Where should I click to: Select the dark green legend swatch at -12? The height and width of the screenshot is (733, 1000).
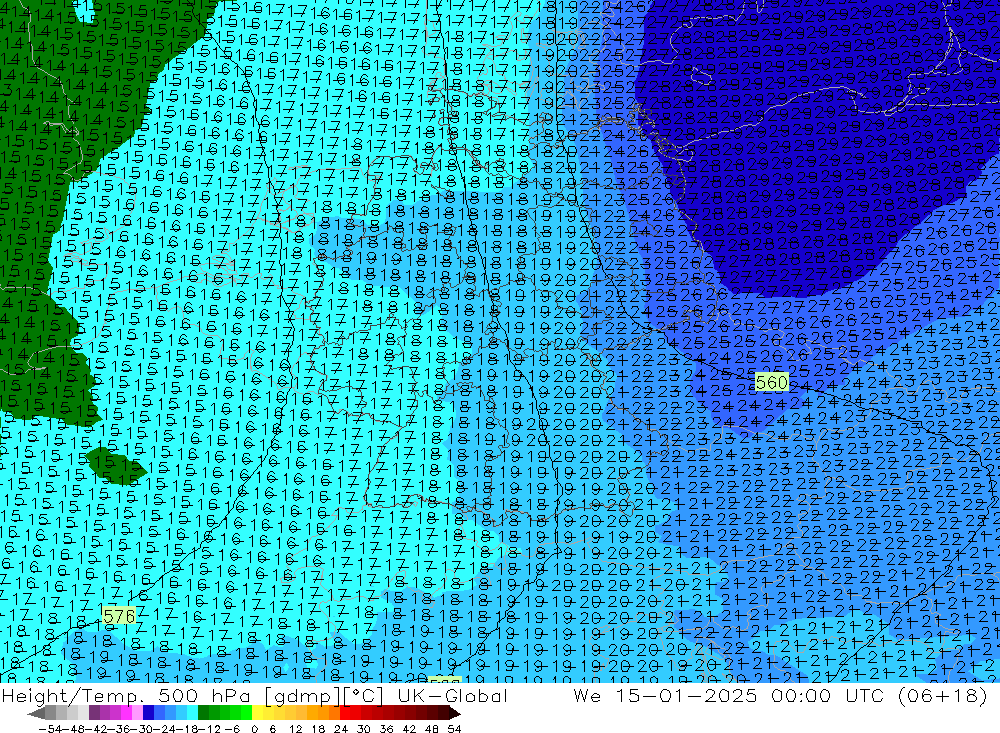point(203,712)
